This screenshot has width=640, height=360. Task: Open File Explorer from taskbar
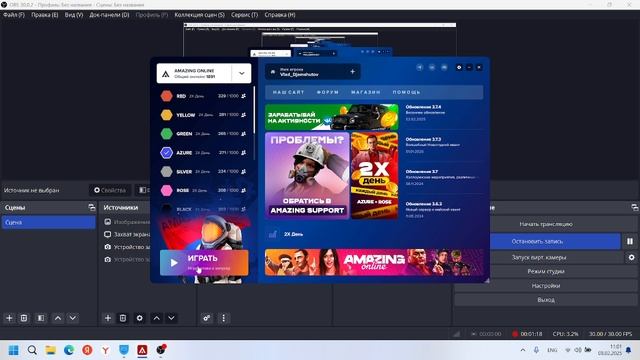[51, 350]
